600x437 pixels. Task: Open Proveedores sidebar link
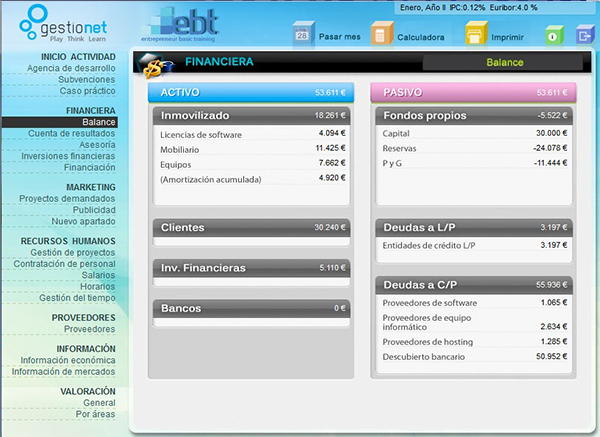pos(90,329)
